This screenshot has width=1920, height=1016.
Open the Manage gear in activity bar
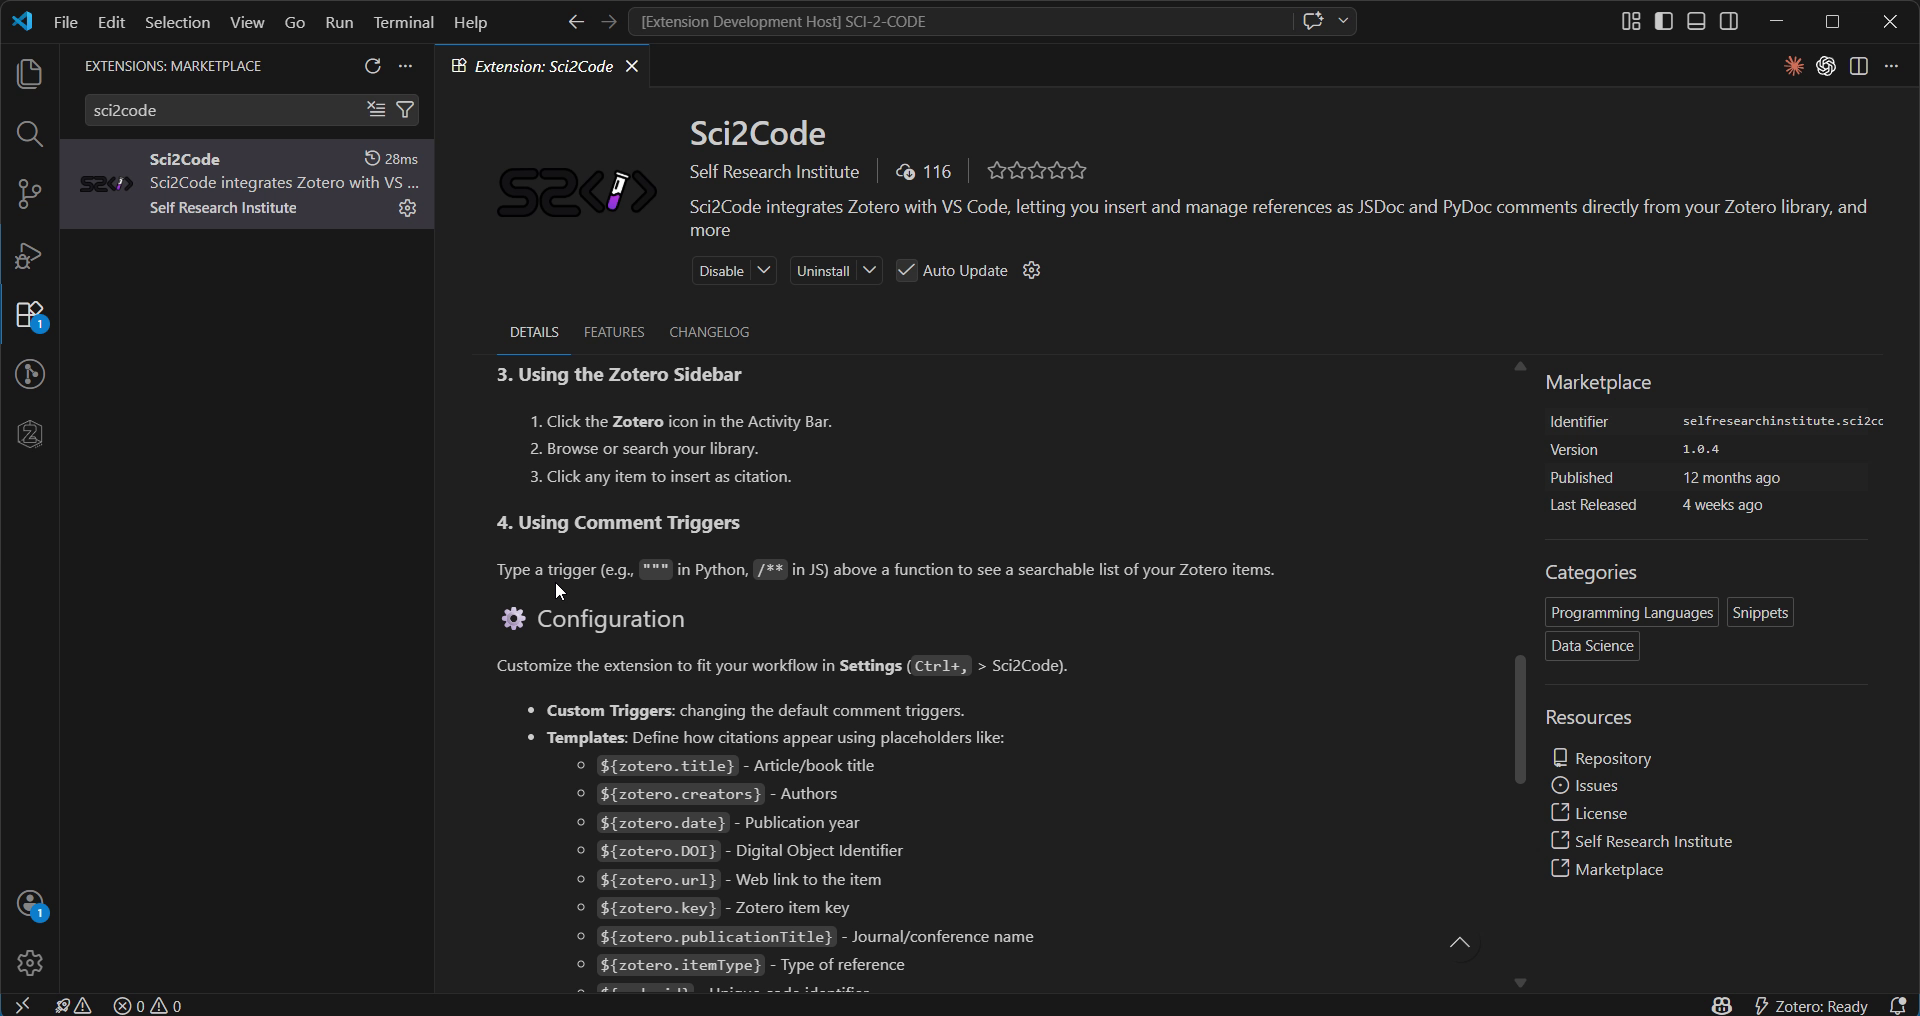[x=30, y=963]
